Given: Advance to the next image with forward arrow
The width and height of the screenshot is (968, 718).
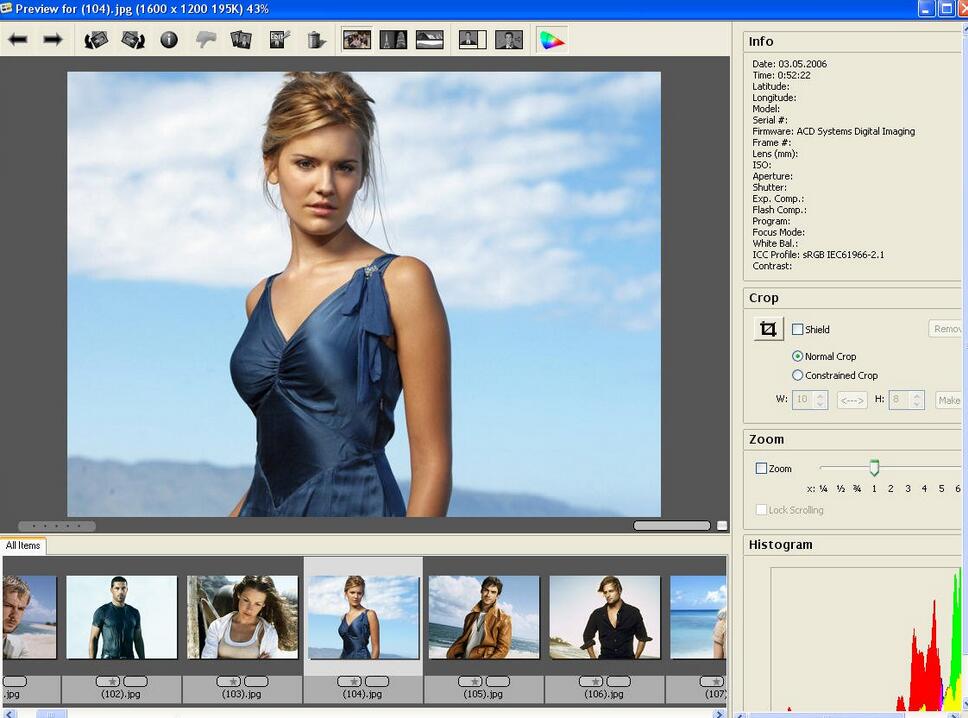Looking at the screenshot, I should point(53,40).
